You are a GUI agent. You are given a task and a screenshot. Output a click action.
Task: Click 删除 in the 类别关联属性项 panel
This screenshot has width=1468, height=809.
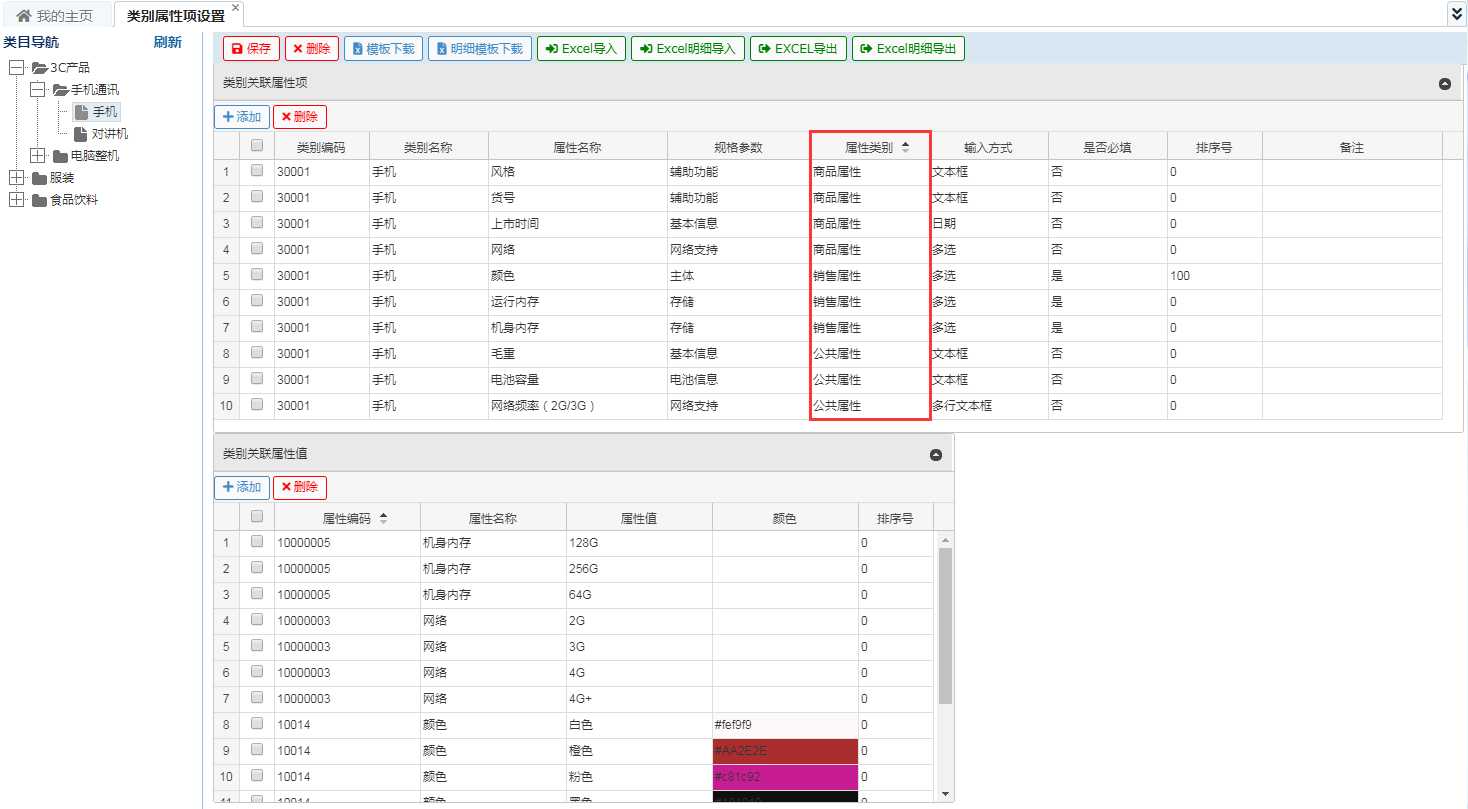(x=300, y=117)
